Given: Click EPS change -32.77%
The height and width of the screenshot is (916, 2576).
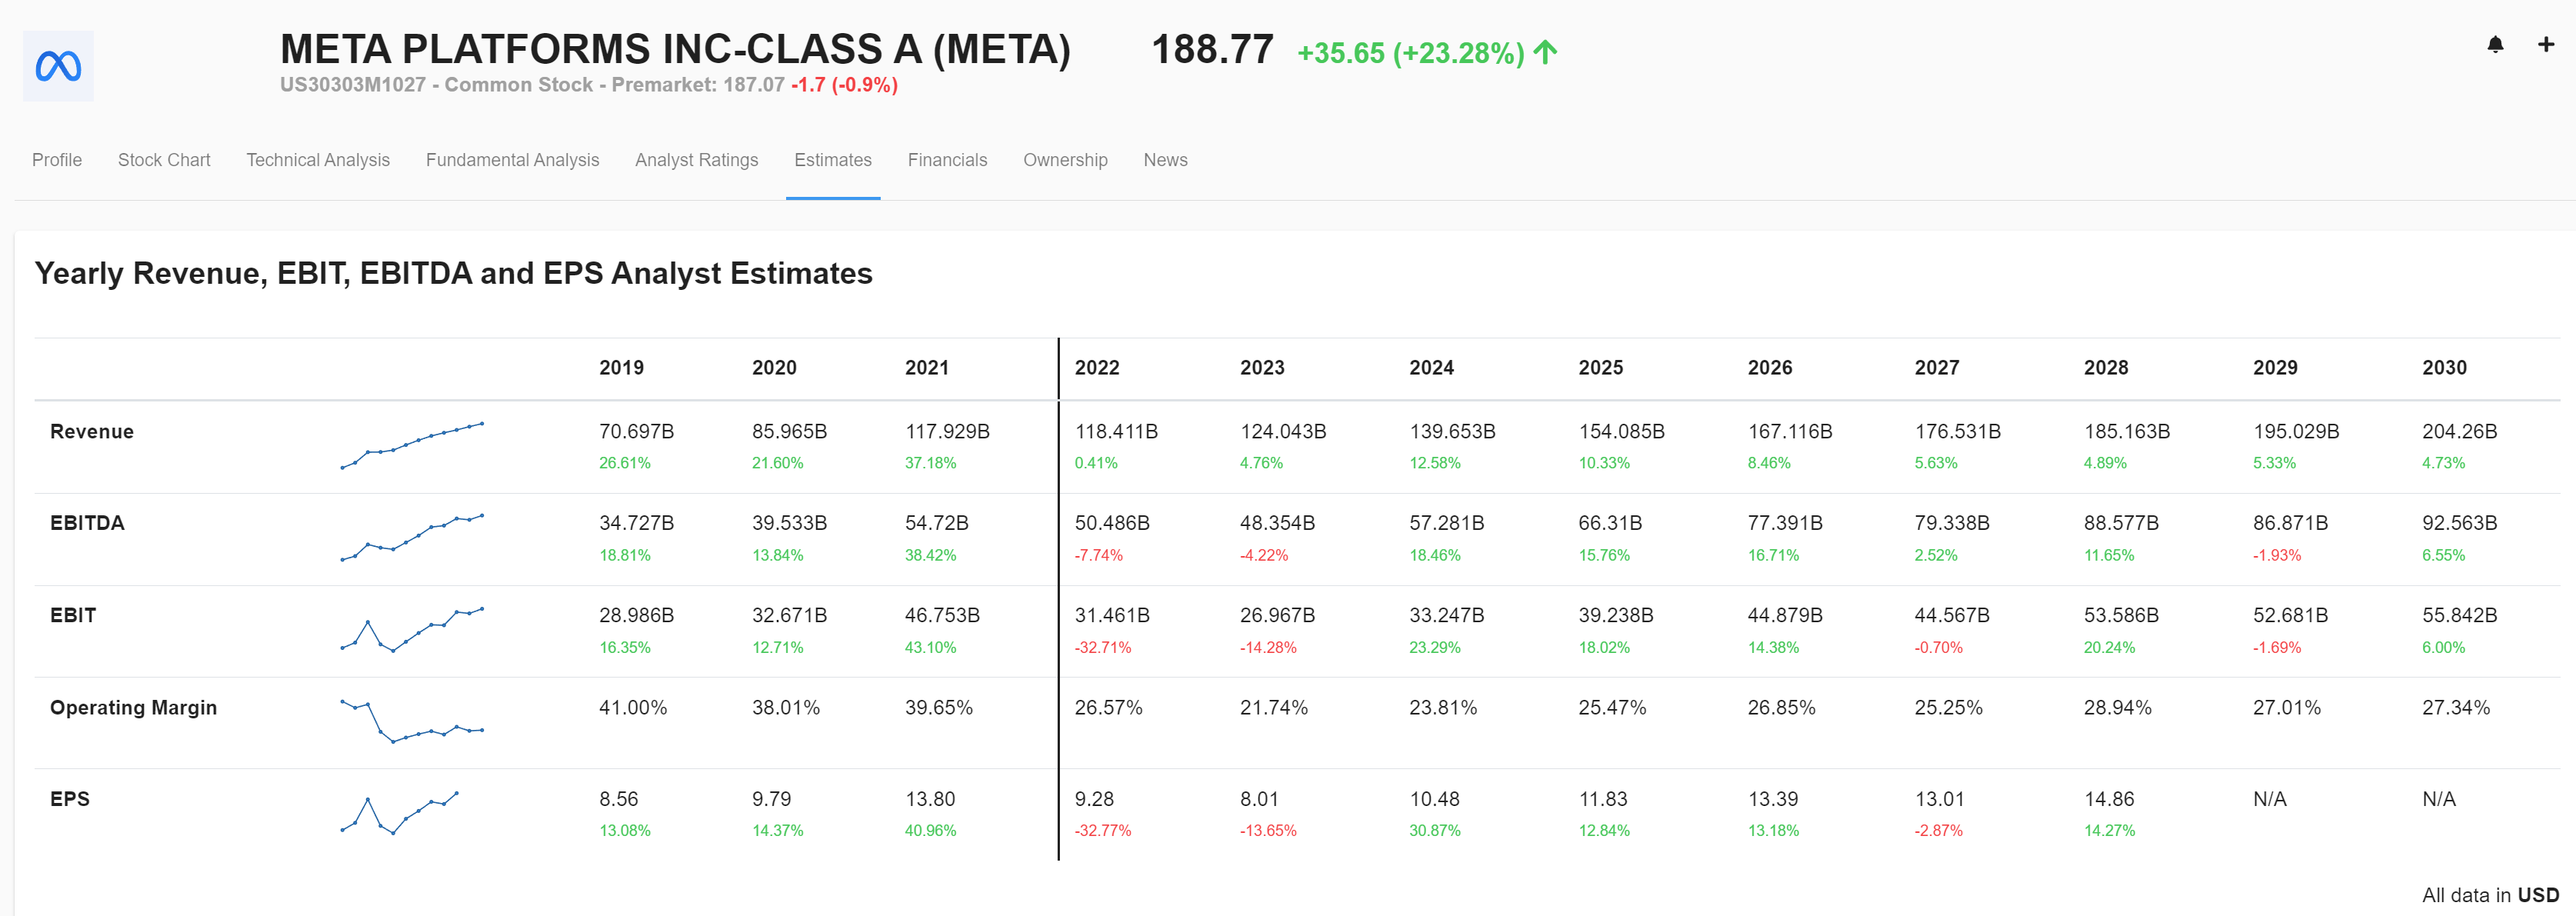Looking at the screenshot, I should pos(1103,831).
